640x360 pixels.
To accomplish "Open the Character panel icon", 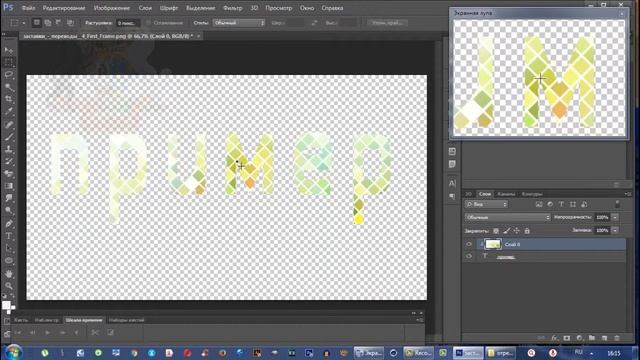I will 452,183.
